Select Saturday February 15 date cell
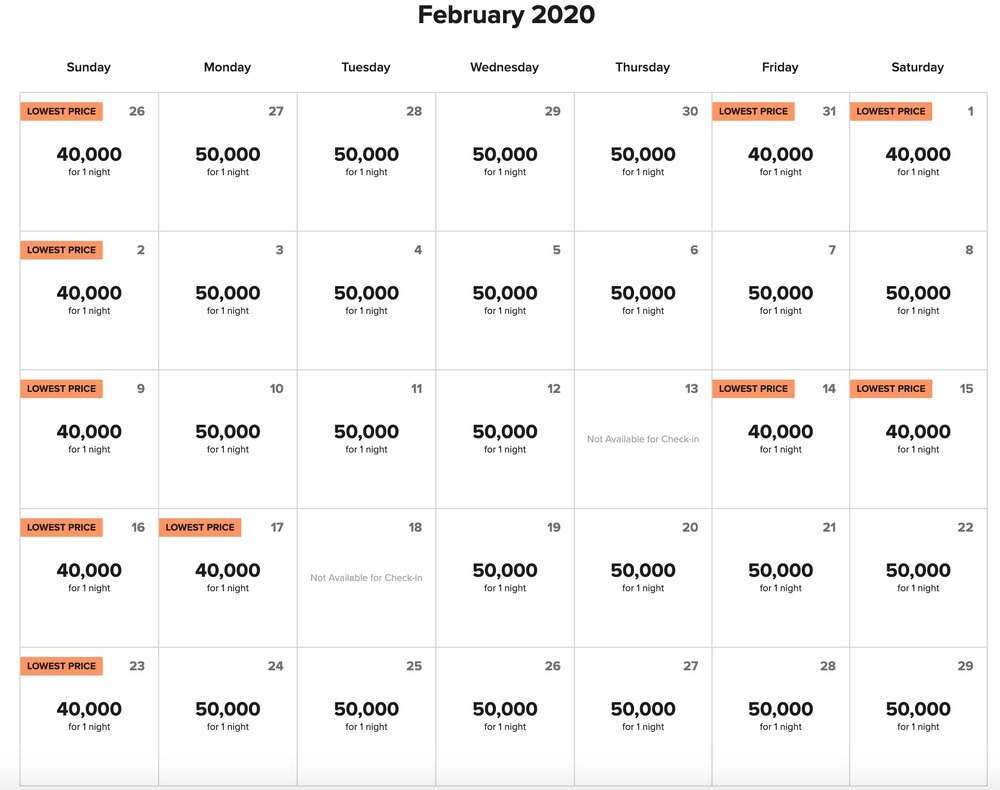The image size is (1000, 790). pos(917,438)
